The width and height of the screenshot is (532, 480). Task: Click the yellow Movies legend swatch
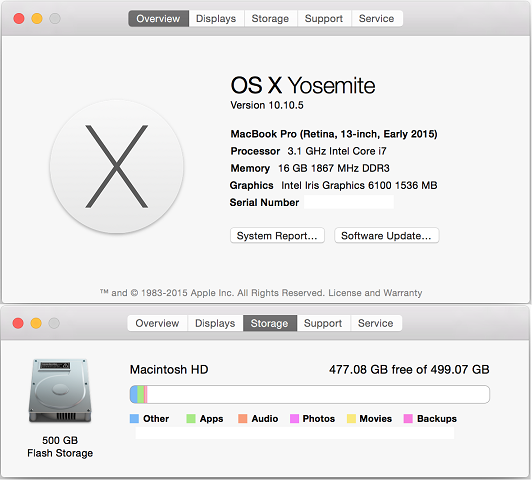(351, 419)
